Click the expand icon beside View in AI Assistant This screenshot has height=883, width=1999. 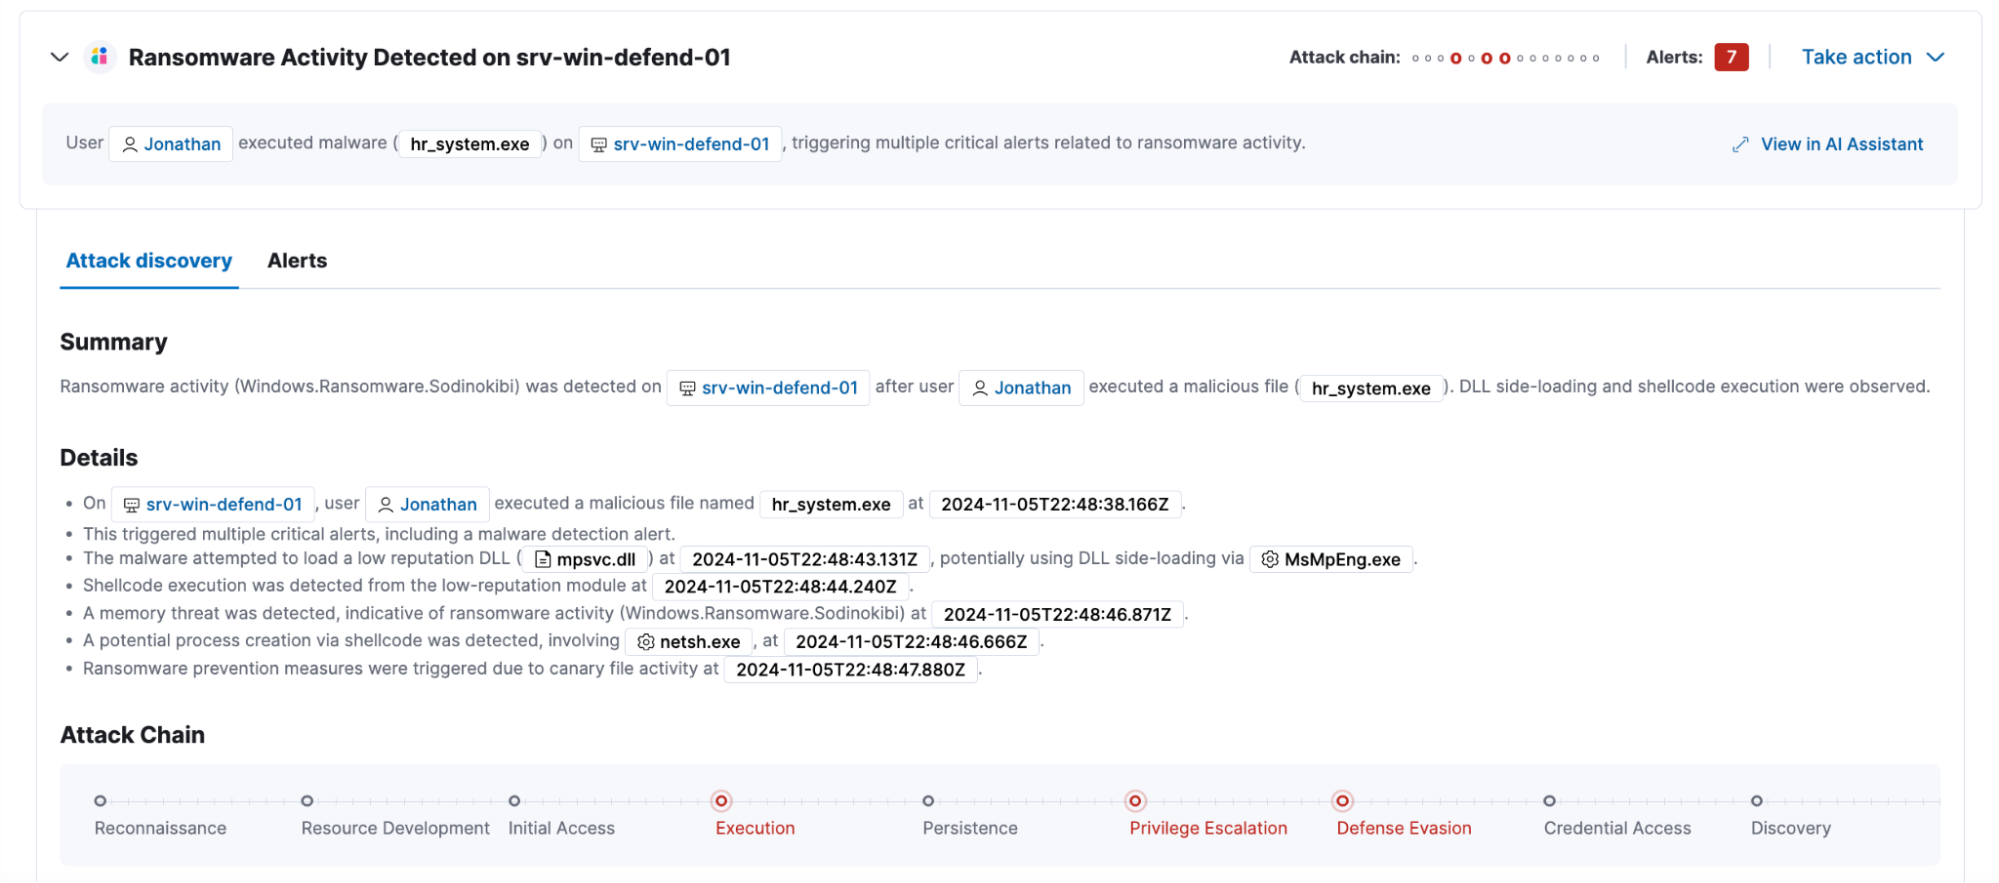[x=1740, y=144]
